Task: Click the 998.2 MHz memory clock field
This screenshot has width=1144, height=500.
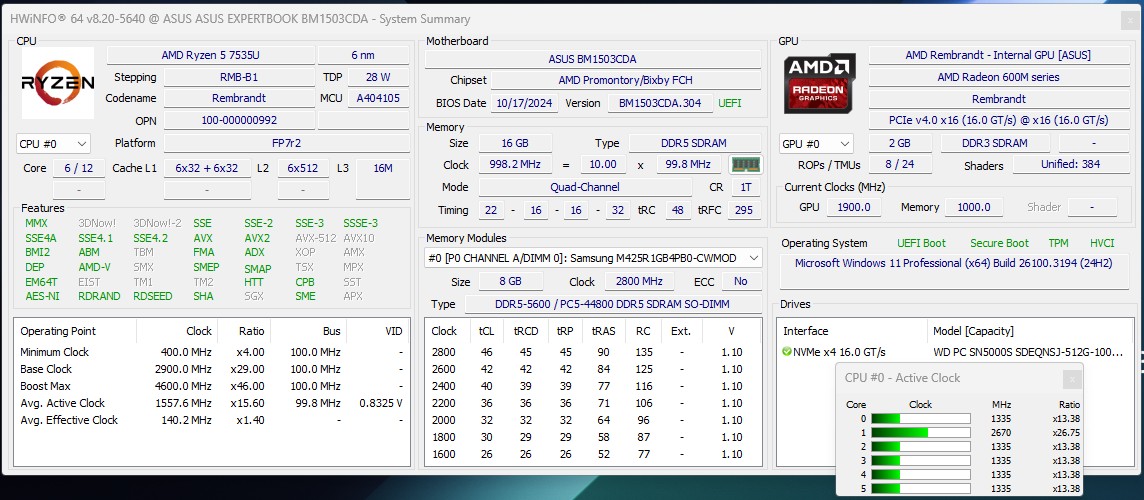Action: click(x=515, y=165)
